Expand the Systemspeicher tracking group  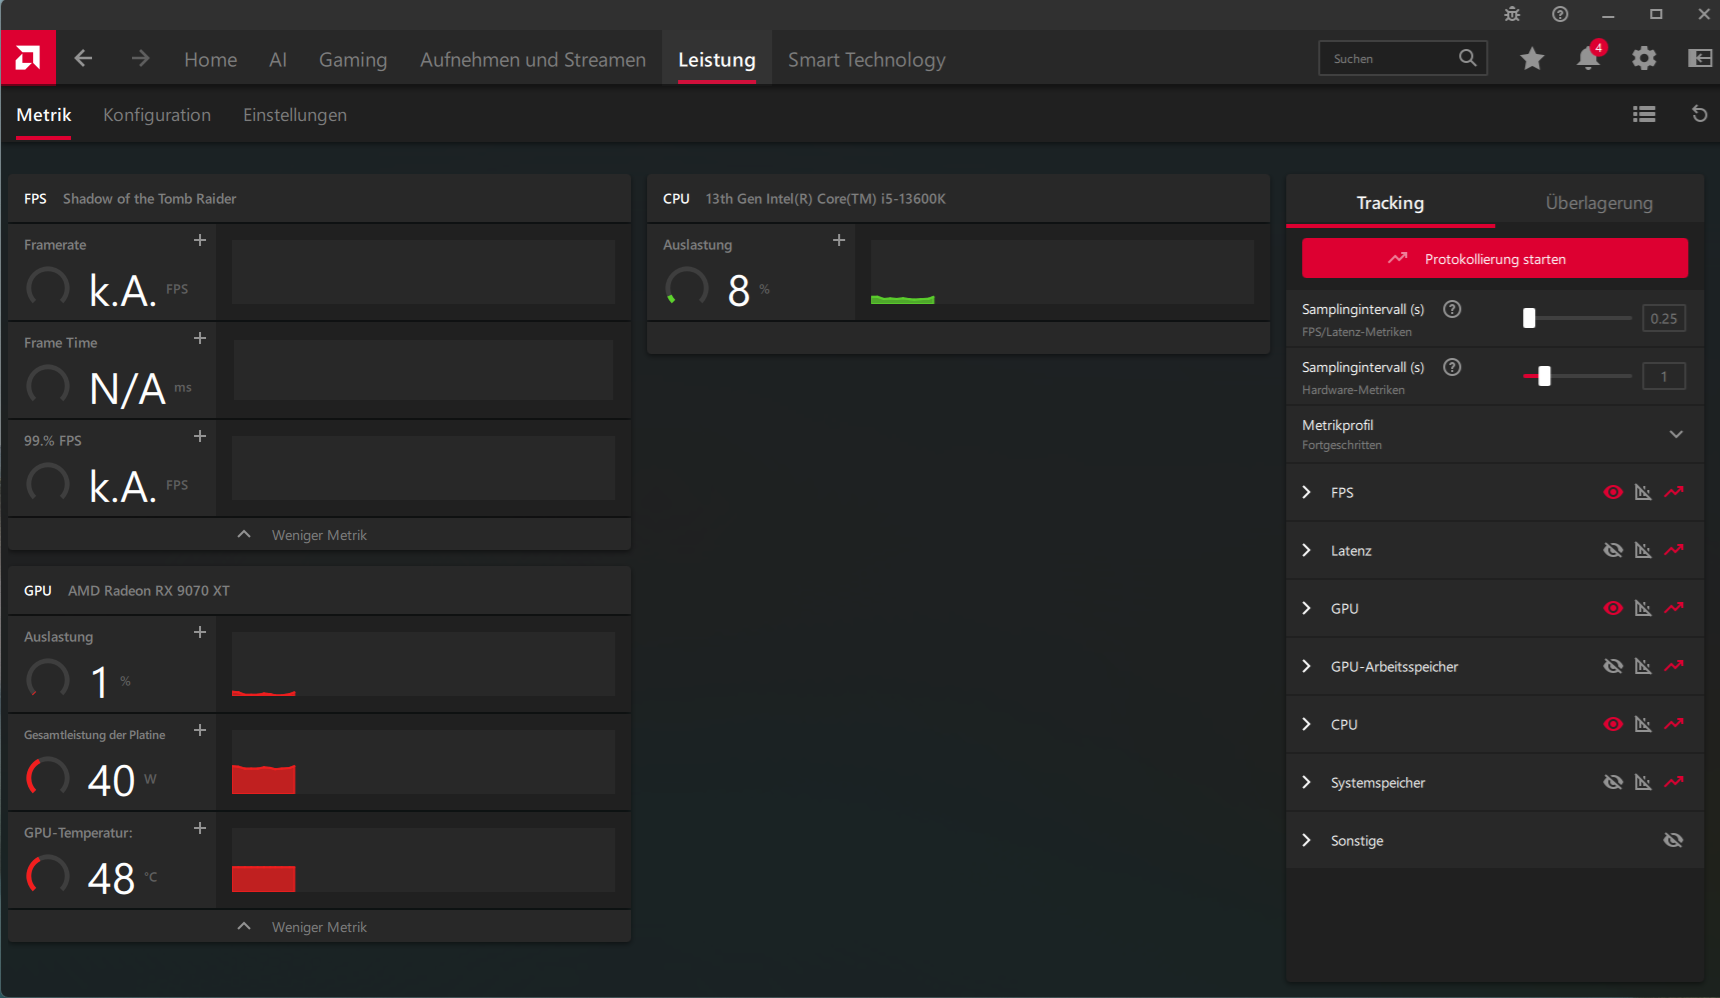[x=1306, y=782]
